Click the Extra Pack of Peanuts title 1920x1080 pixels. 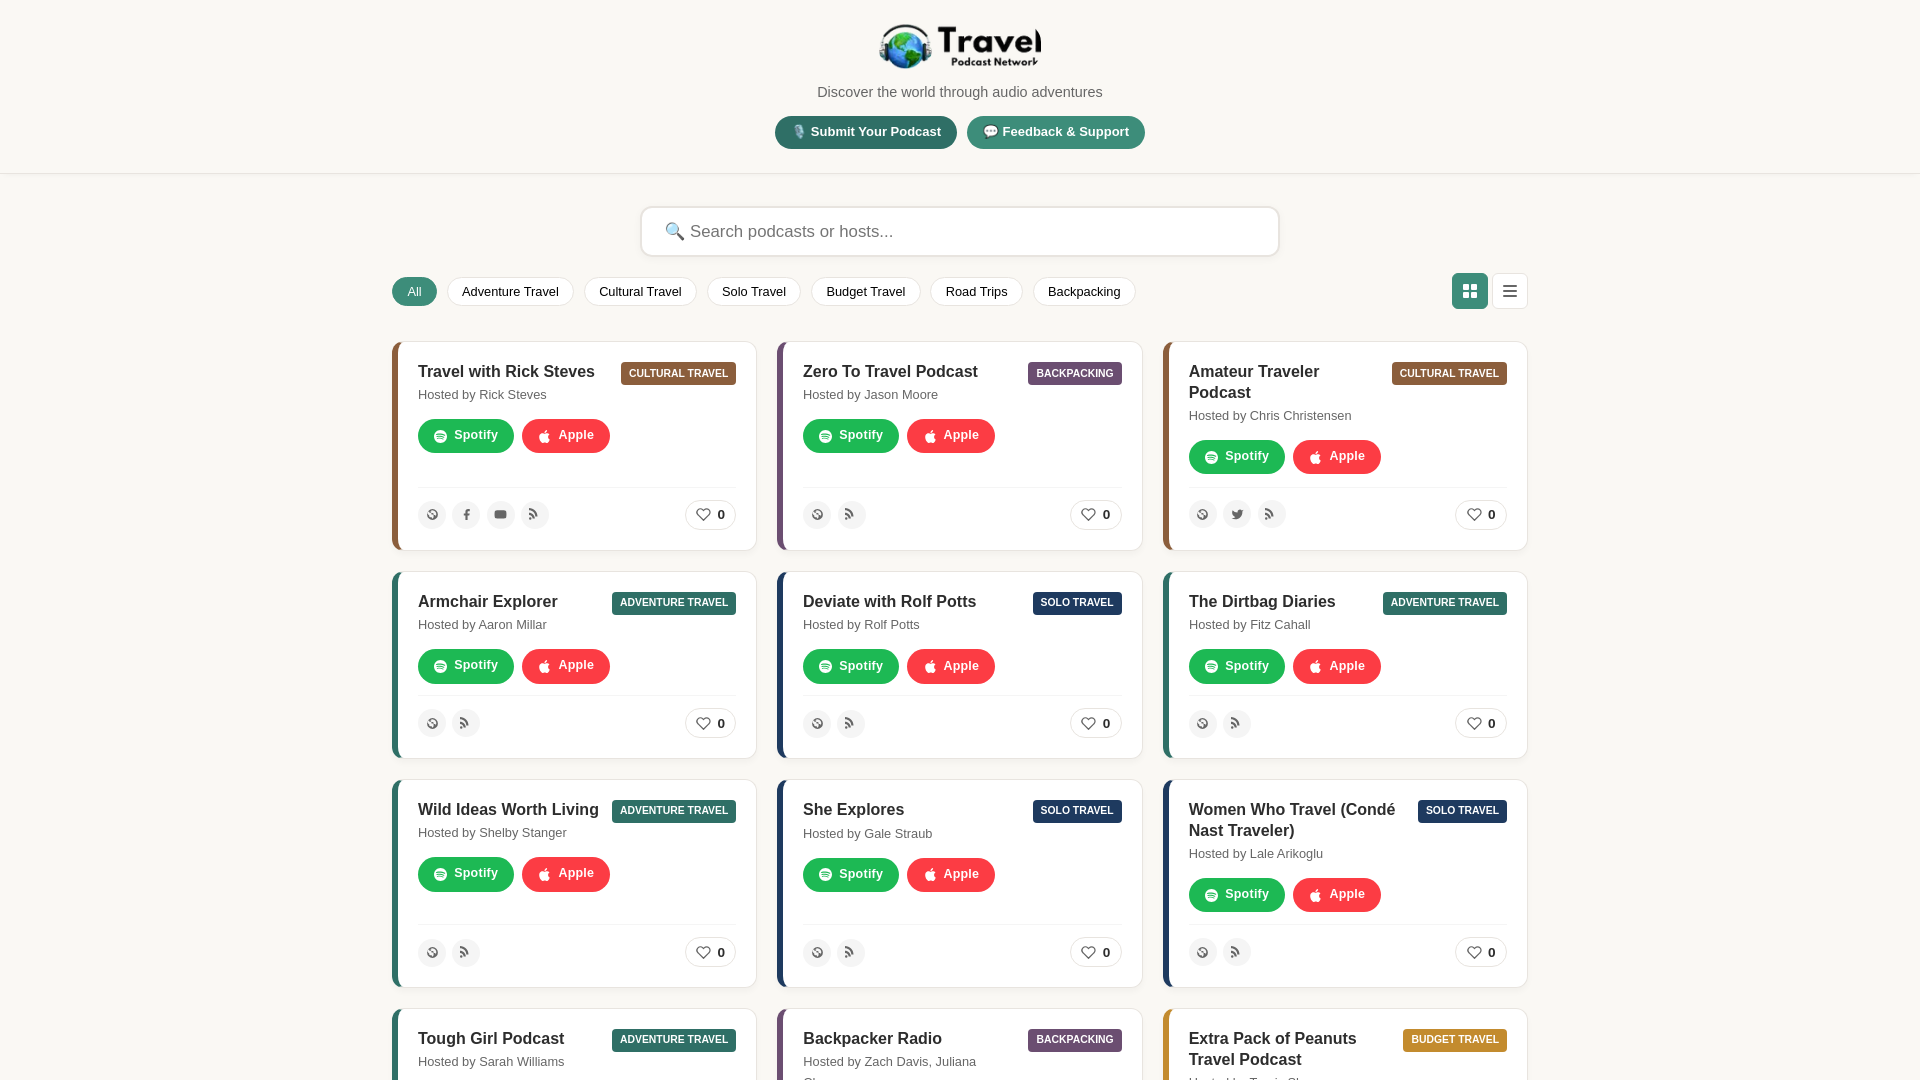point(1273,1049)
